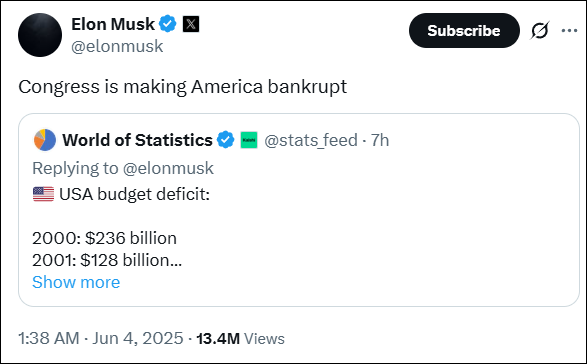Open the @elonmusk handle link
Screen dimensions: 587x364
[x=117, y=46]
